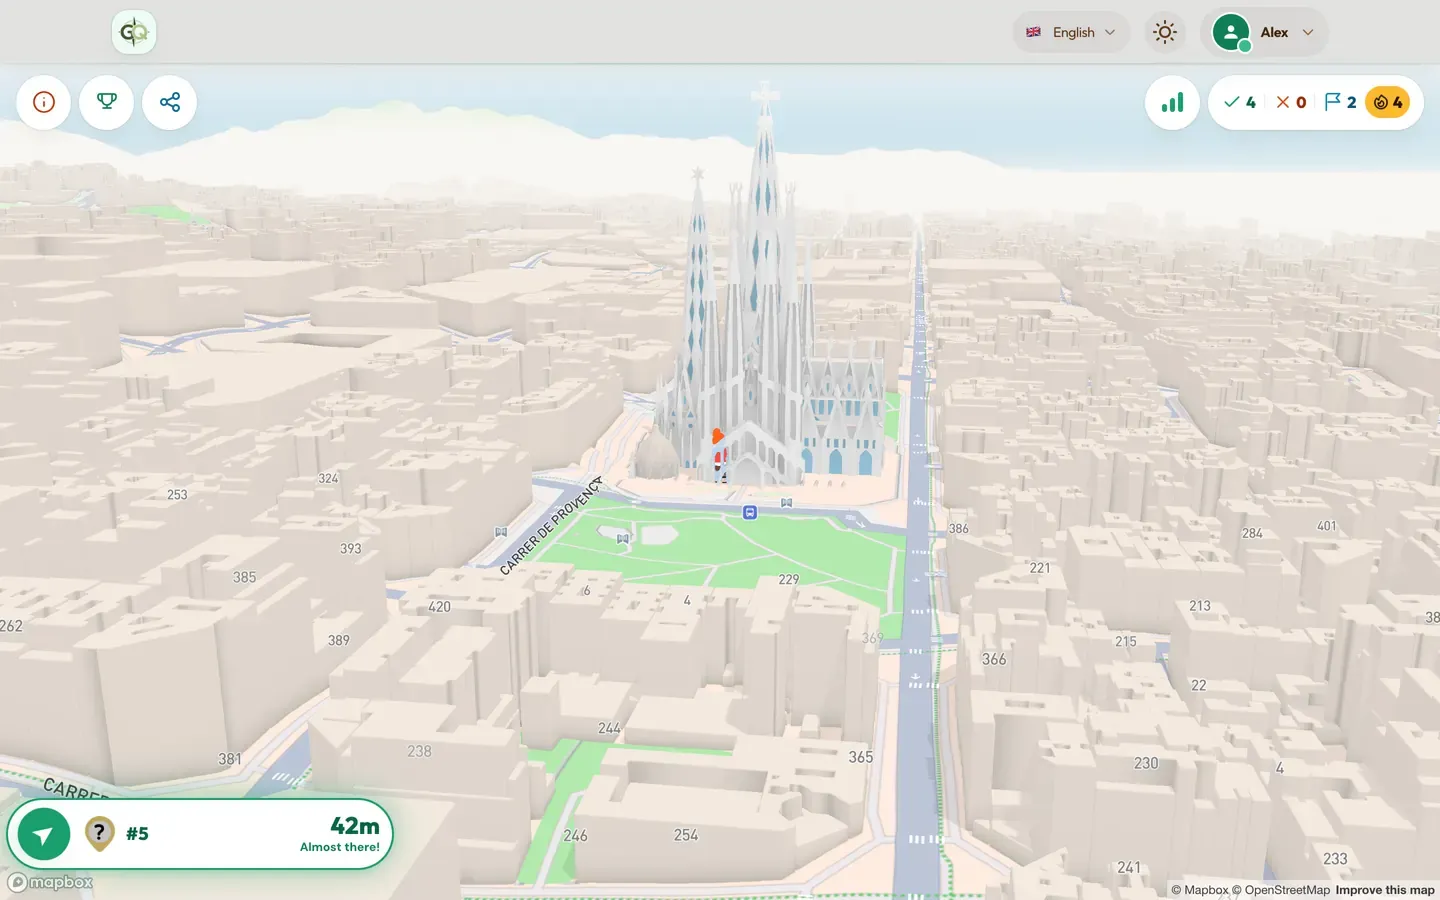This screenshot has height=900, width=1440.
Task: Open the Mapbox attribution link
Action: pos(1200,890)
